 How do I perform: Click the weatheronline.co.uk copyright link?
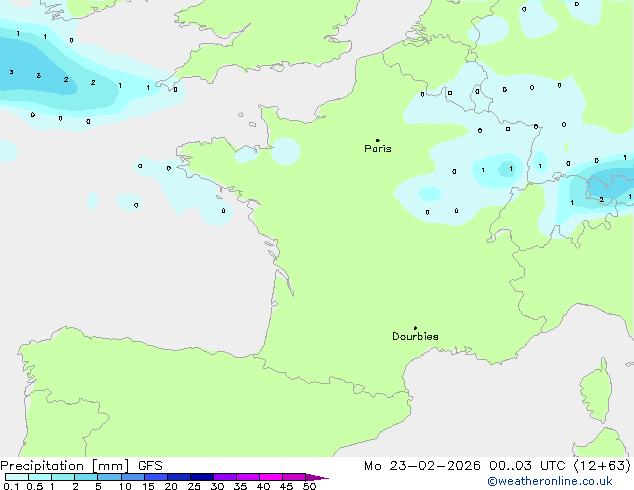pos(550,481)
